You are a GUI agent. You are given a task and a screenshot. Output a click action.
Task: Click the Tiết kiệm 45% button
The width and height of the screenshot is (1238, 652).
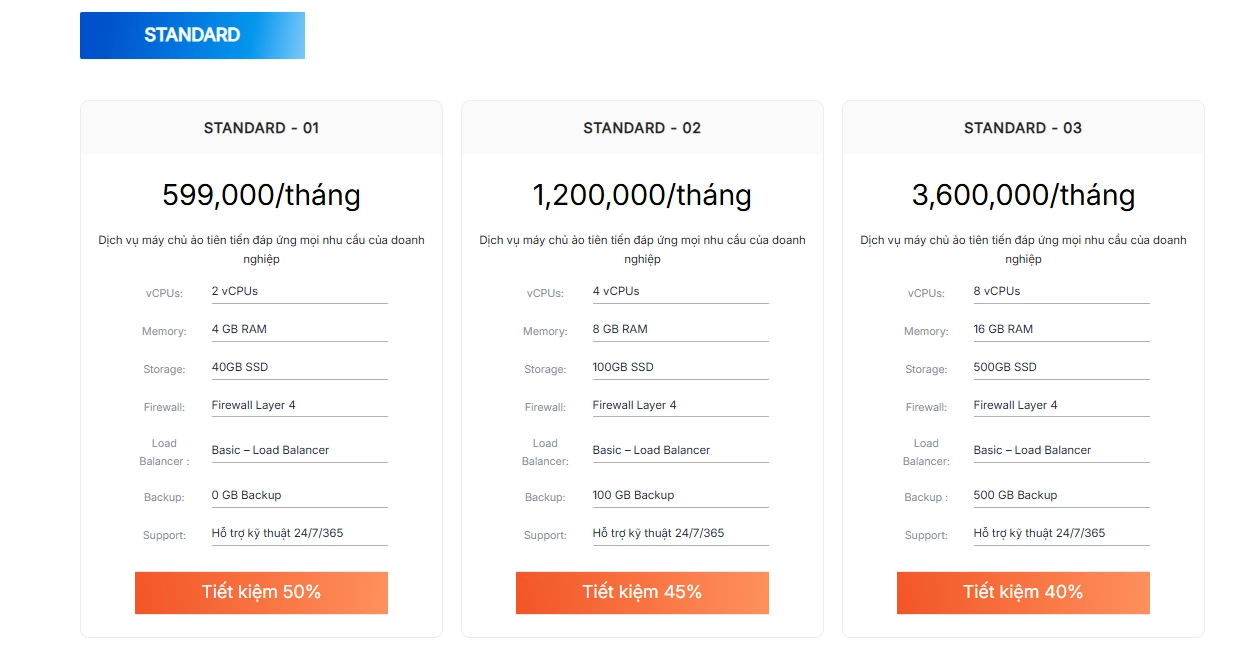click(641, 592)
